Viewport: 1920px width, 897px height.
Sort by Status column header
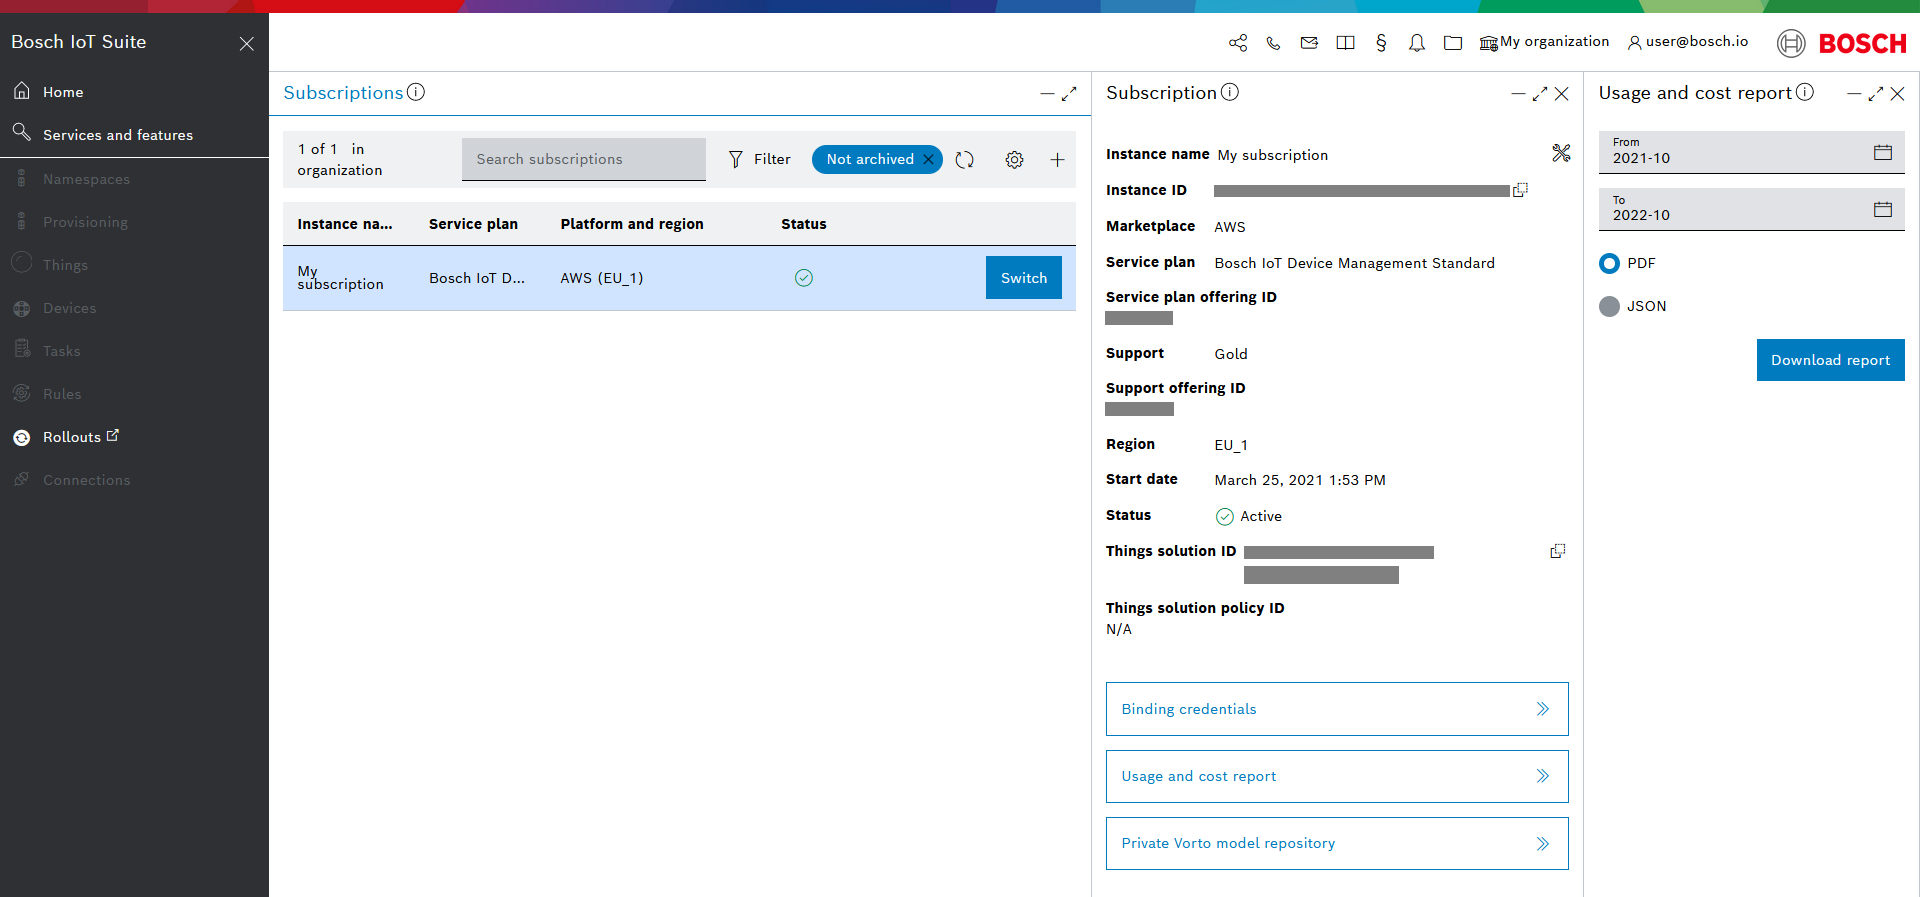click(804, 224)
